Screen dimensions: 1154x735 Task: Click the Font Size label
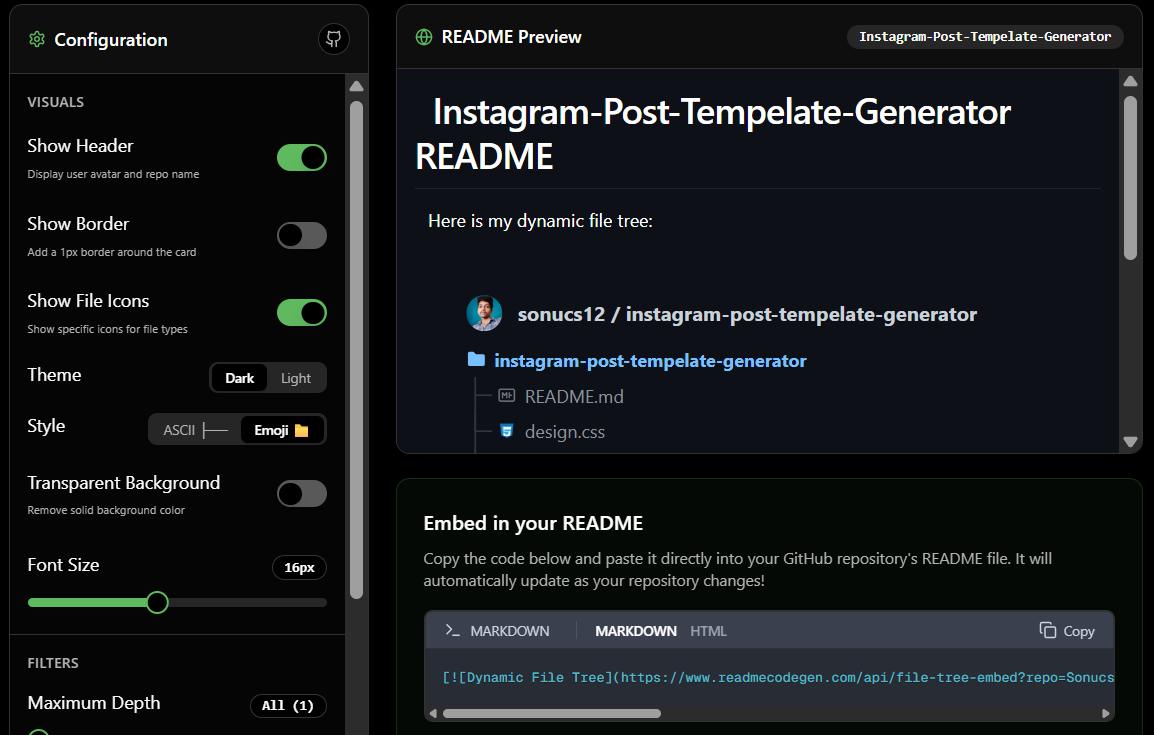[63, 565]
